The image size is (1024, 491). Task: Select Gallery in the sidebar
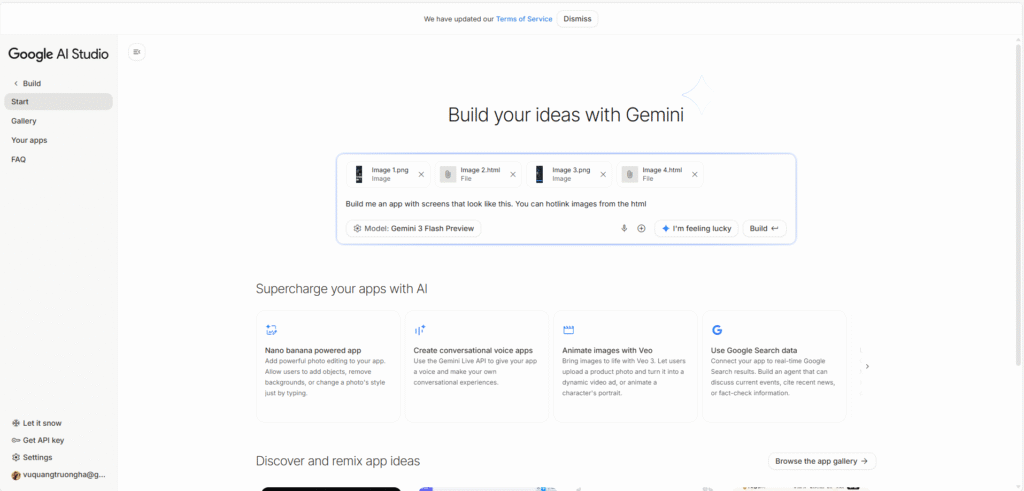point(24,121)
